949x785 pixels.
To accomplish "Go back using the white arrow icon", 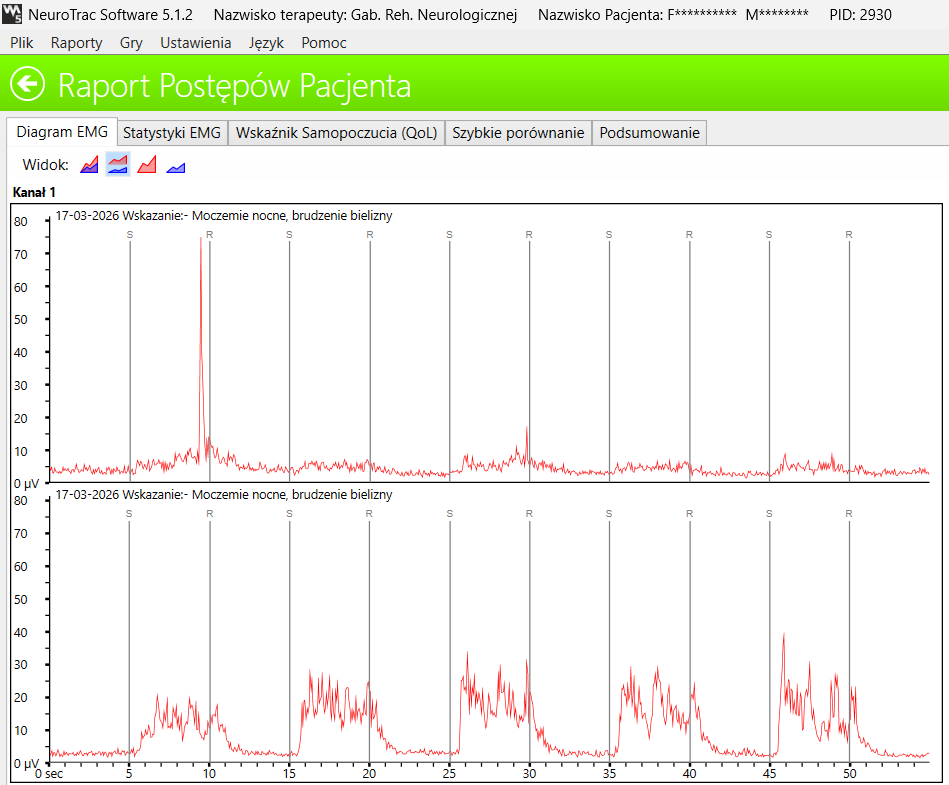I will pos(27,85).
